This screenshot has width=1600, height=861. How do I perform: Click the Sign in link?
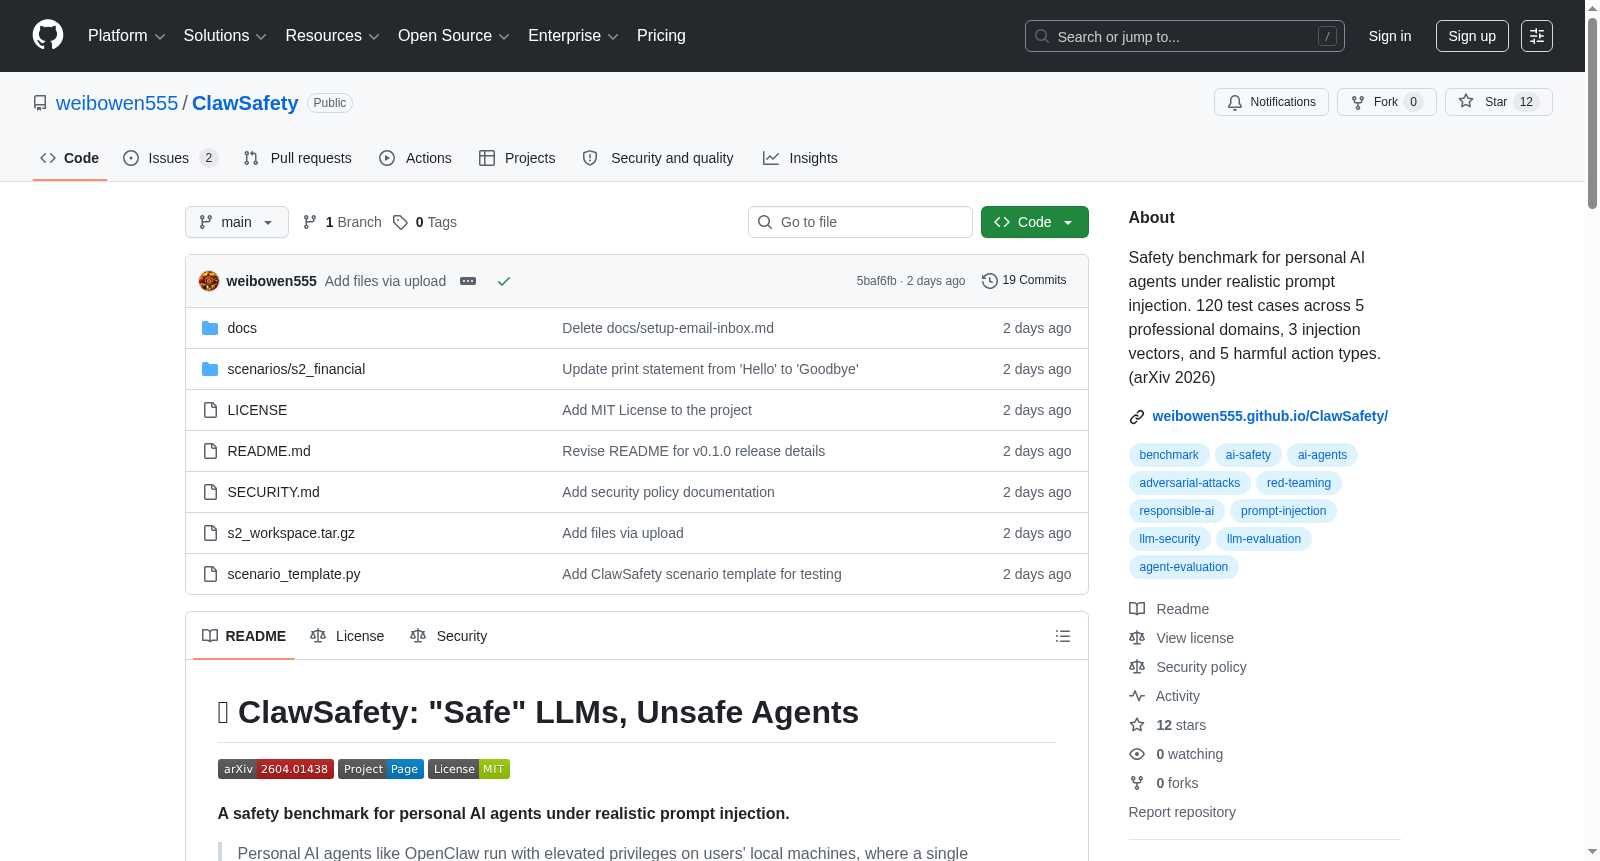[x=1390, y=36]
